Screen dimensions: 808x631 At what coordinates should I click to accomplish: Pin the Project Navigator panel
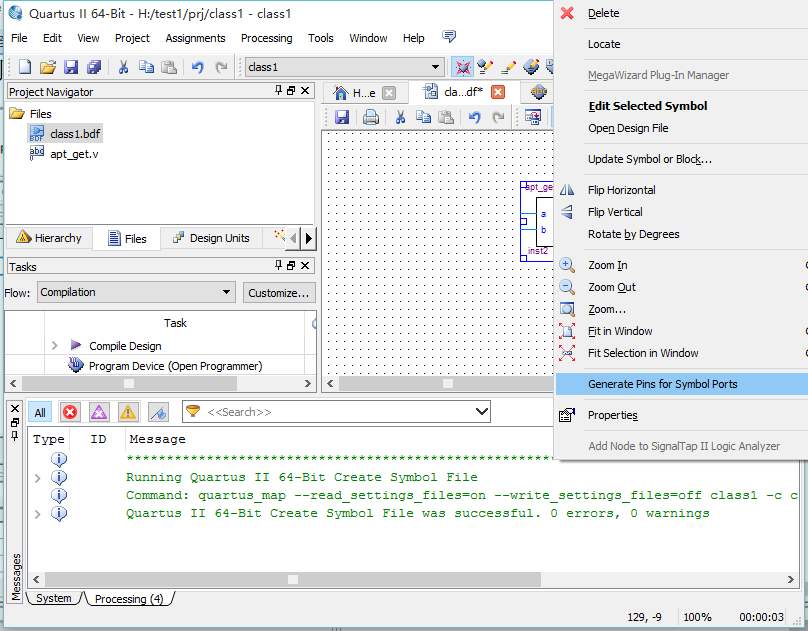(278, 91)
